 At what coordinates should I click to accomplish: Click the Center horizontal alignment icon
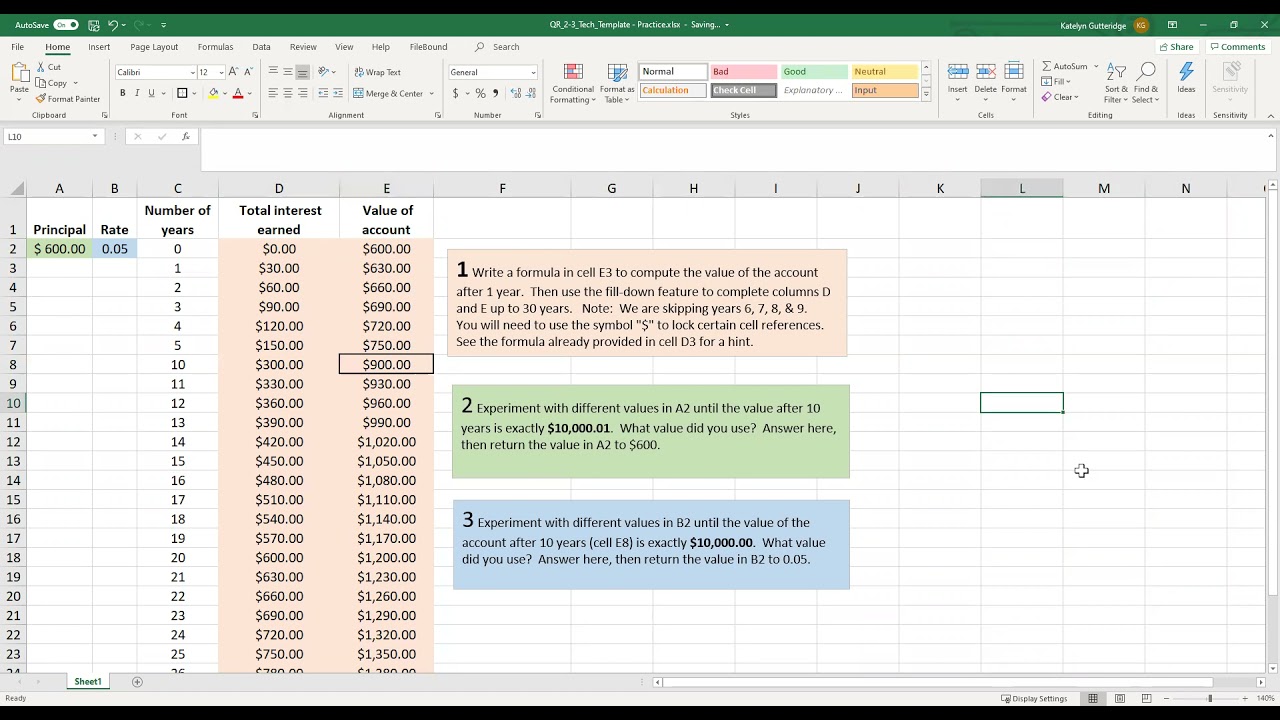pos(288,93)
